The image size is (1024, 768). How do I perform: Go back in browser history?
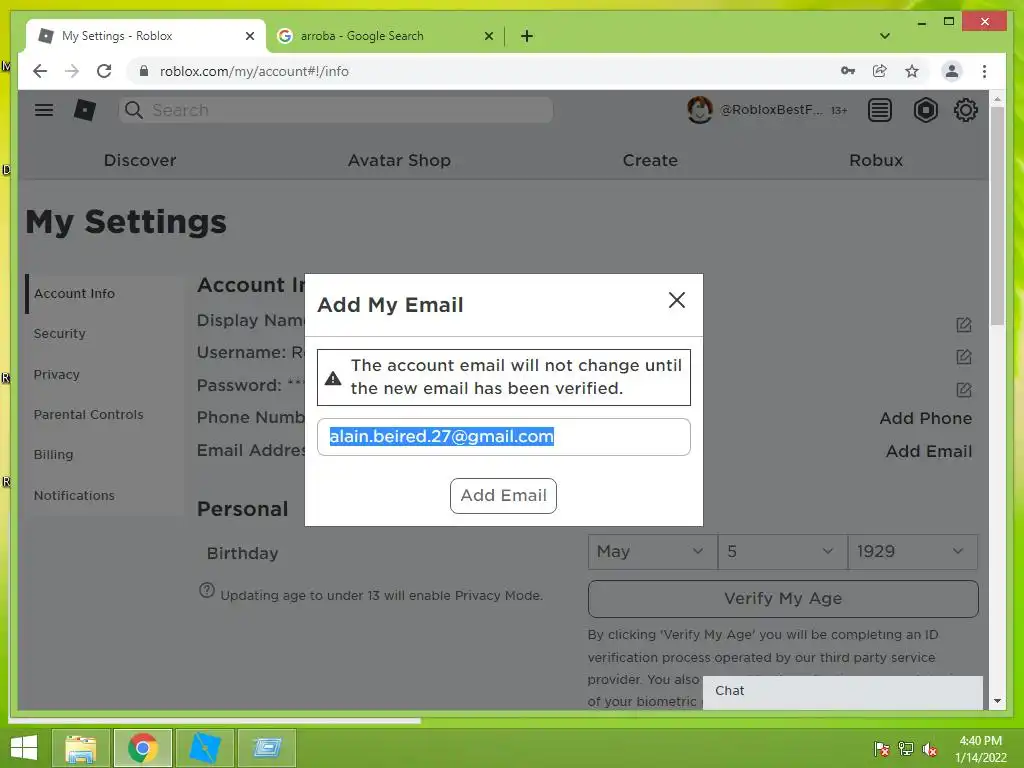(x=40, y=71)
